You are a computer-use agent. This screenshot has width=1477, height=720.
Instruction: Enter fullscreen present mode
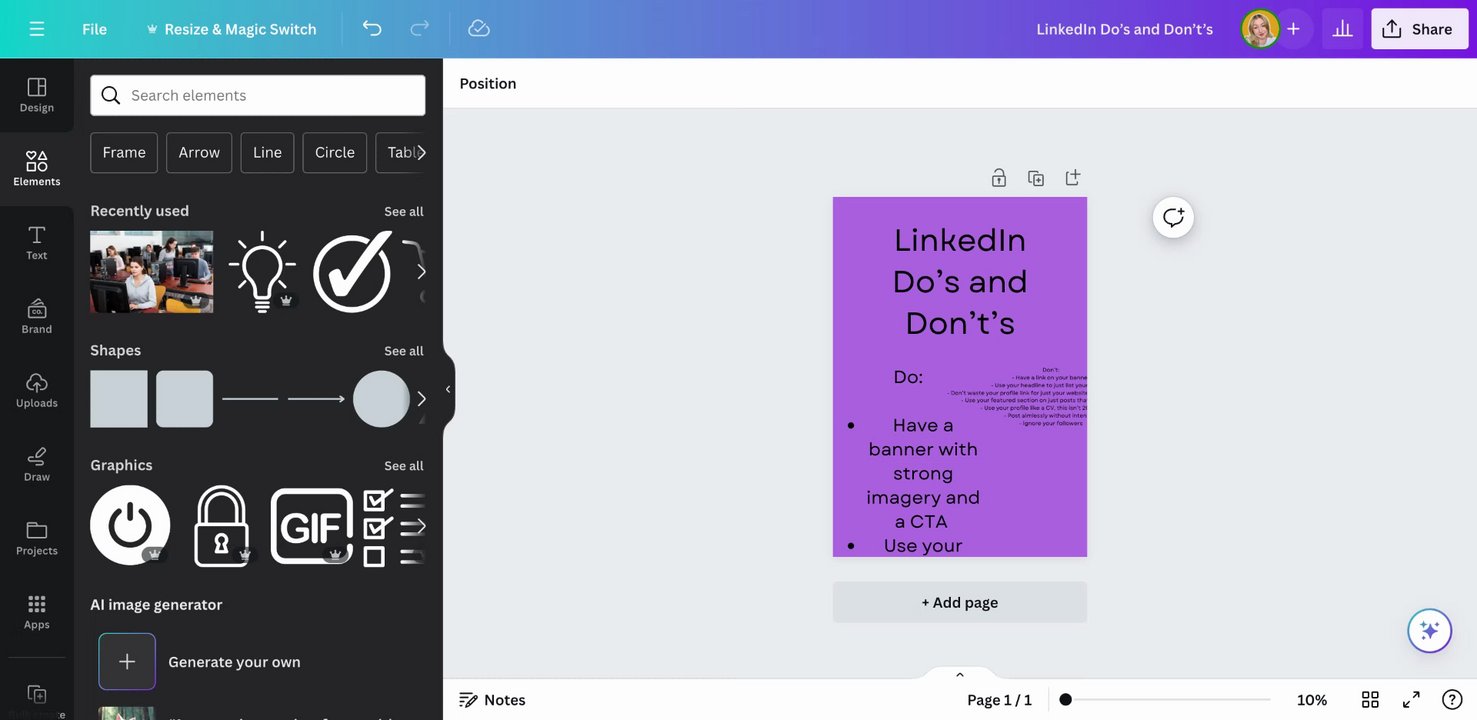(x=1411, y=700)
